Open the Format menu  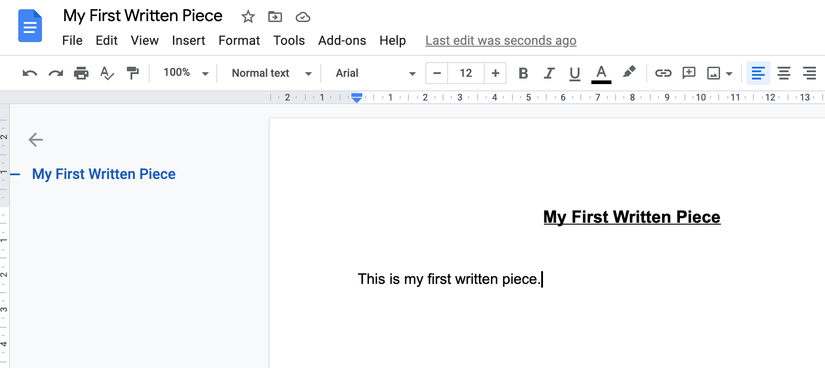pos(239,41)
